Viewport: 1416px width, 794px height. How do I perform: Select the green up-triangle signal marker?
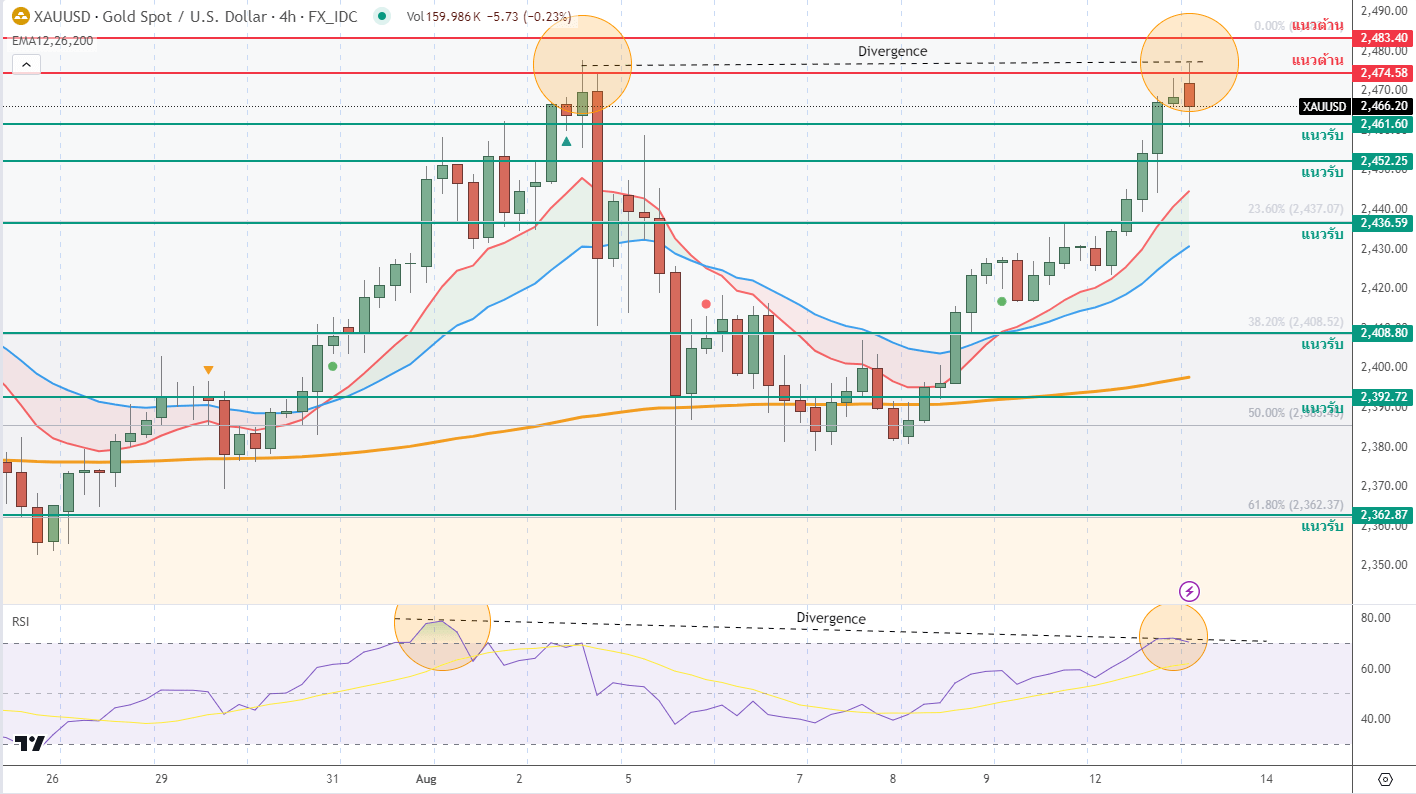pyautogui.click(x=566, y=142)
